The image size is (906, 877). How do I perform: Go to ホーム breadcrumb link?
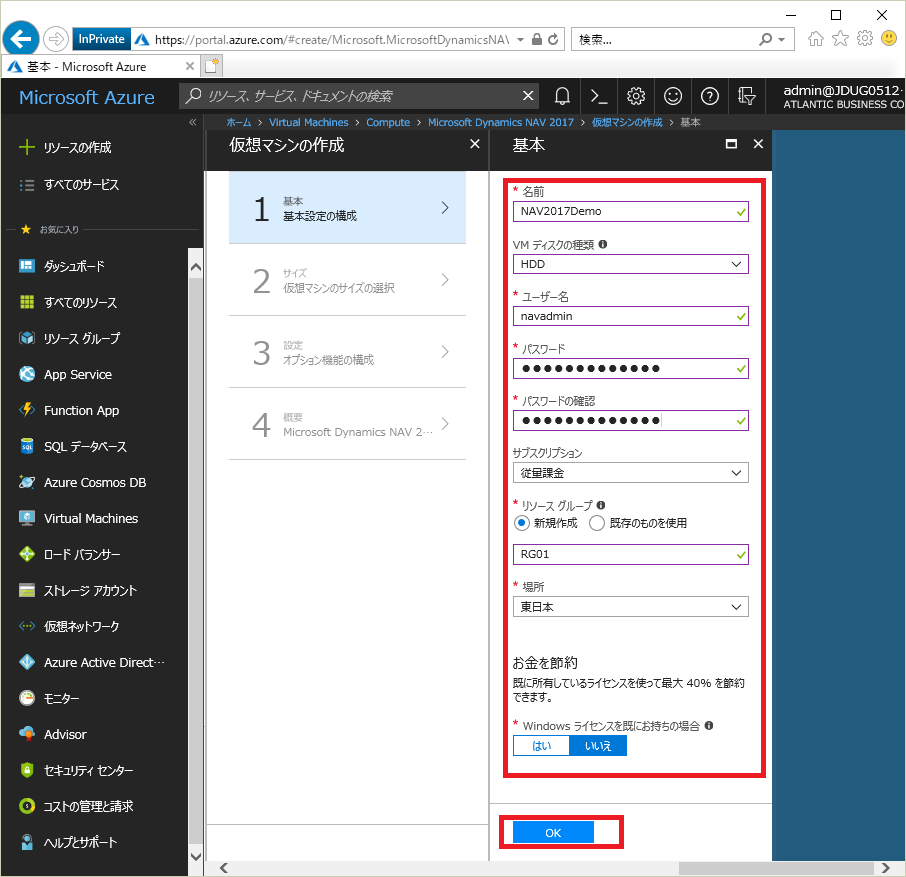click(239, 122)
